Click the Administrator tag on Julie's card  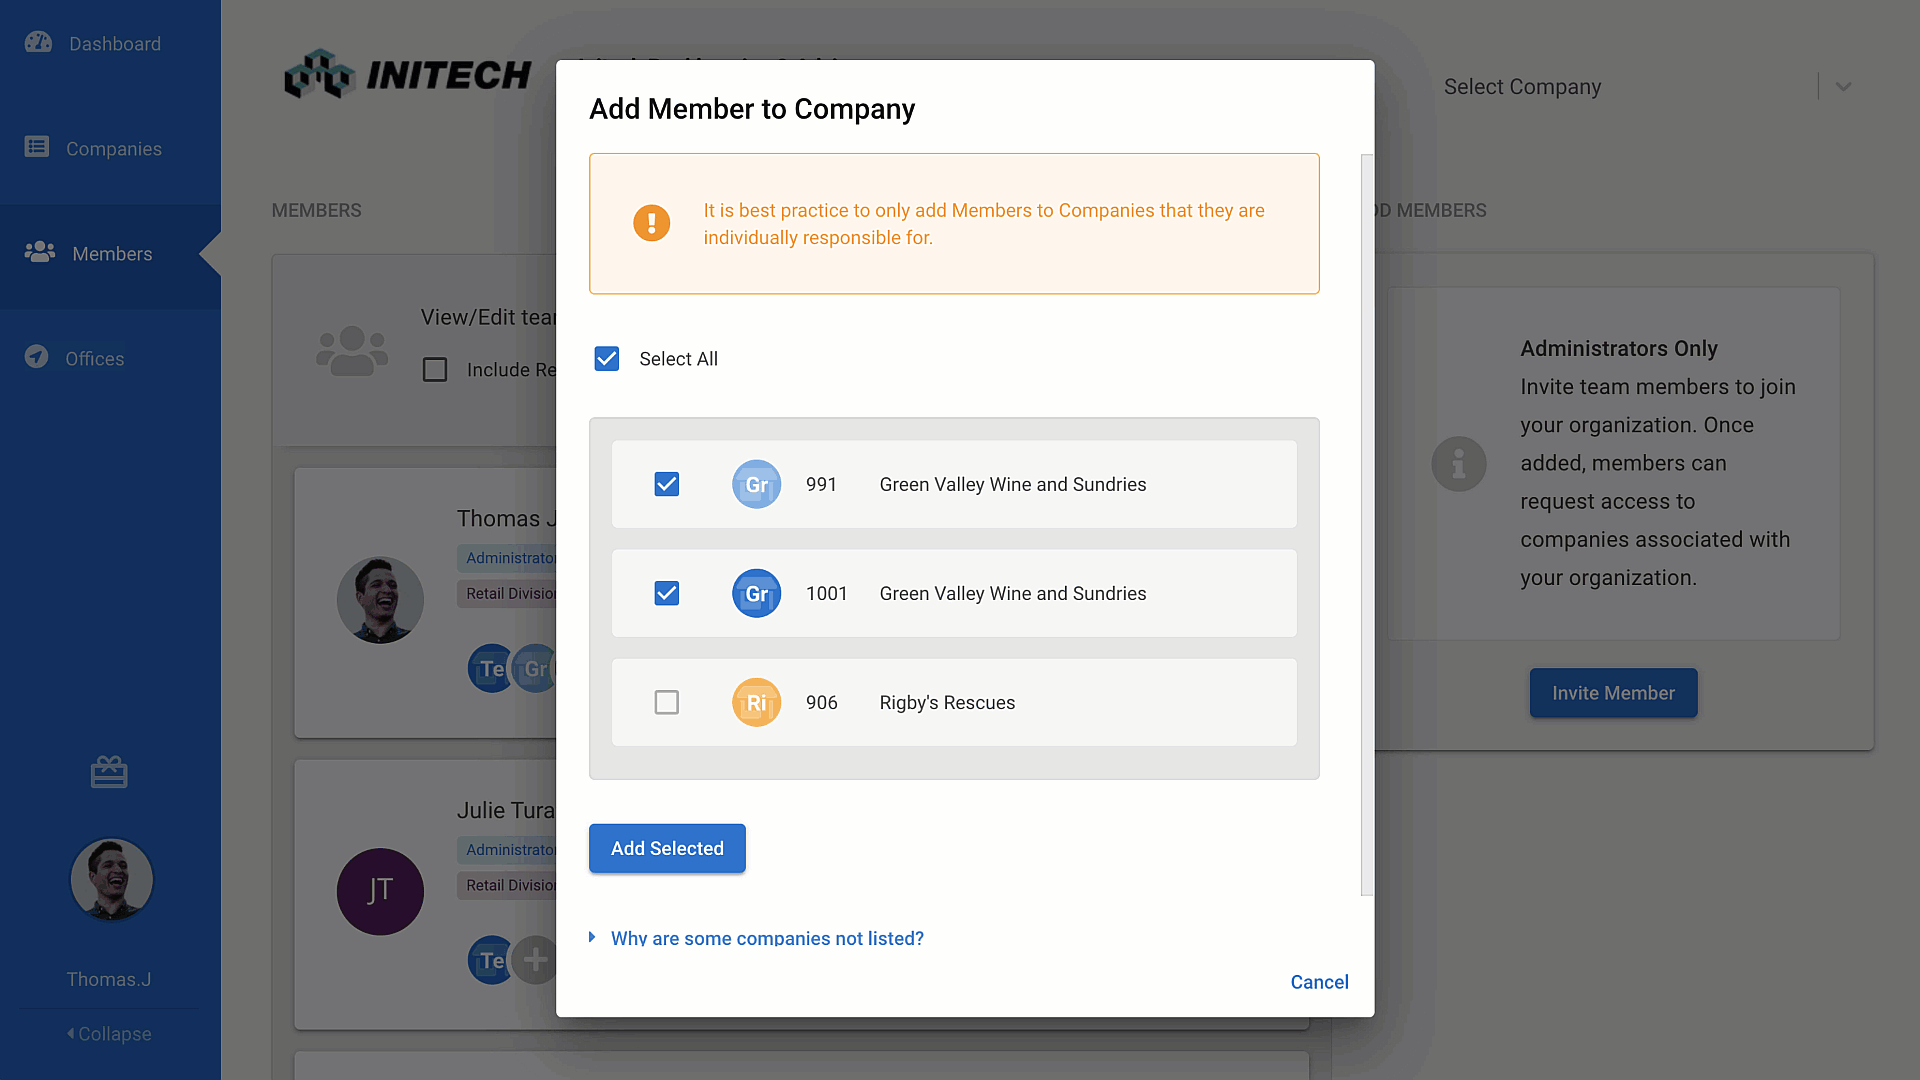click(x=508, y=850)
